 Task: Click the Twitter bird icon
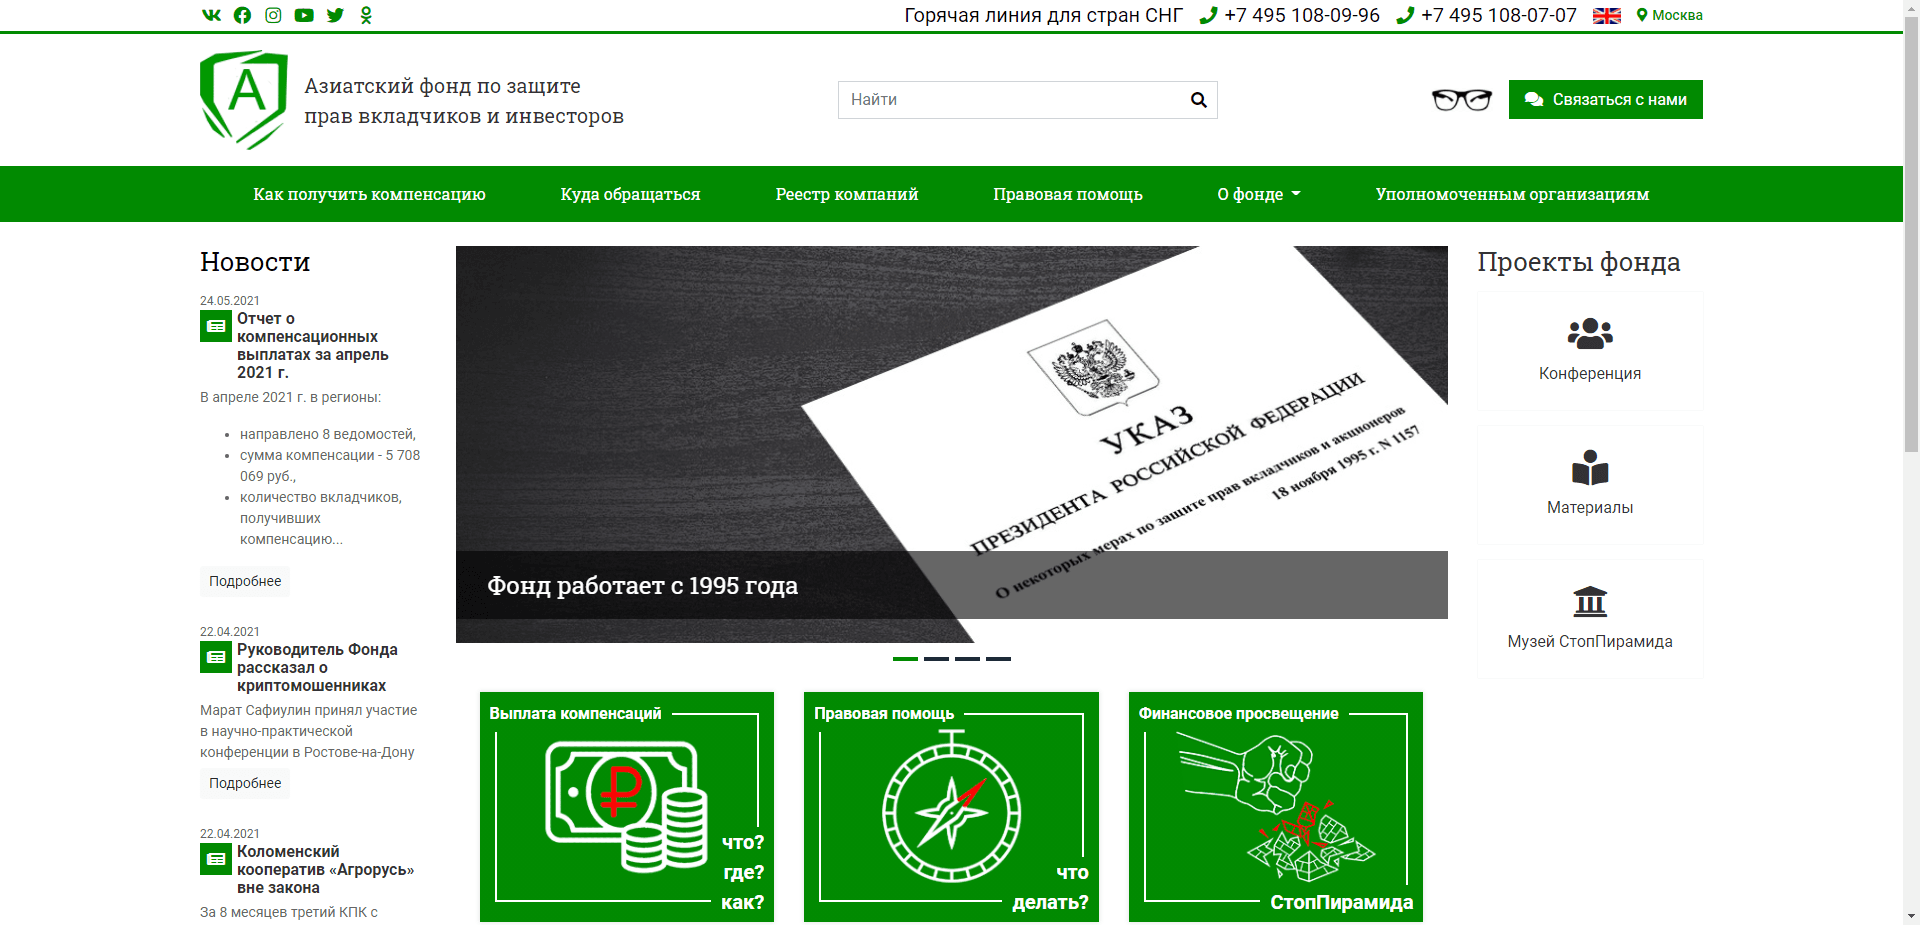pyautogui.click(x=335, y=15)
